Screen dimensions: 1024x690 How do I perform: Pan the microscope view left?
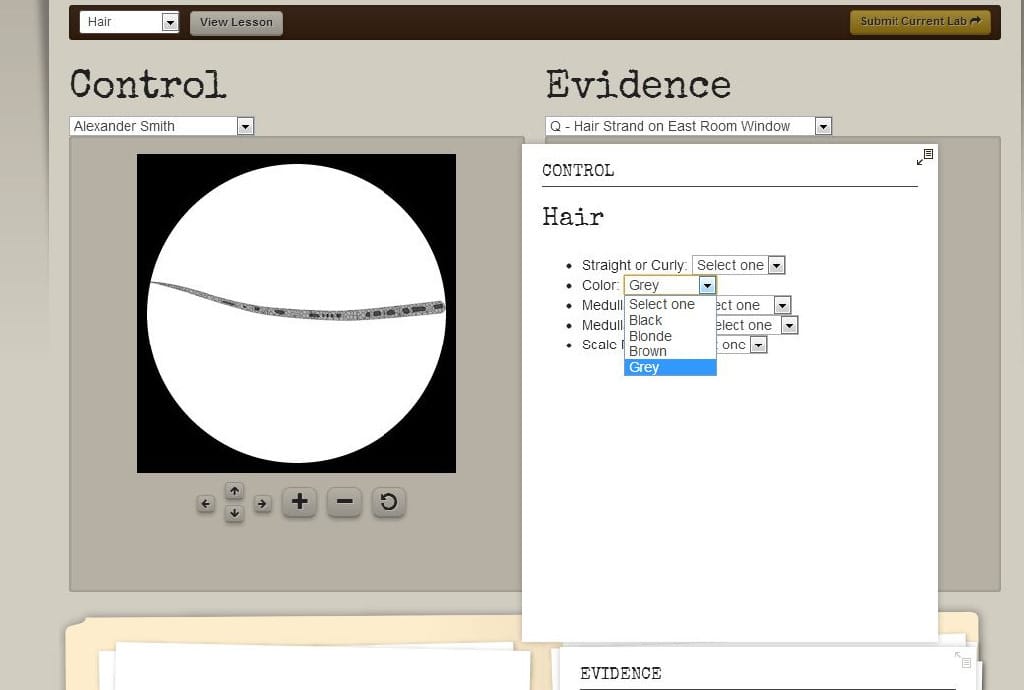[206, 503]
